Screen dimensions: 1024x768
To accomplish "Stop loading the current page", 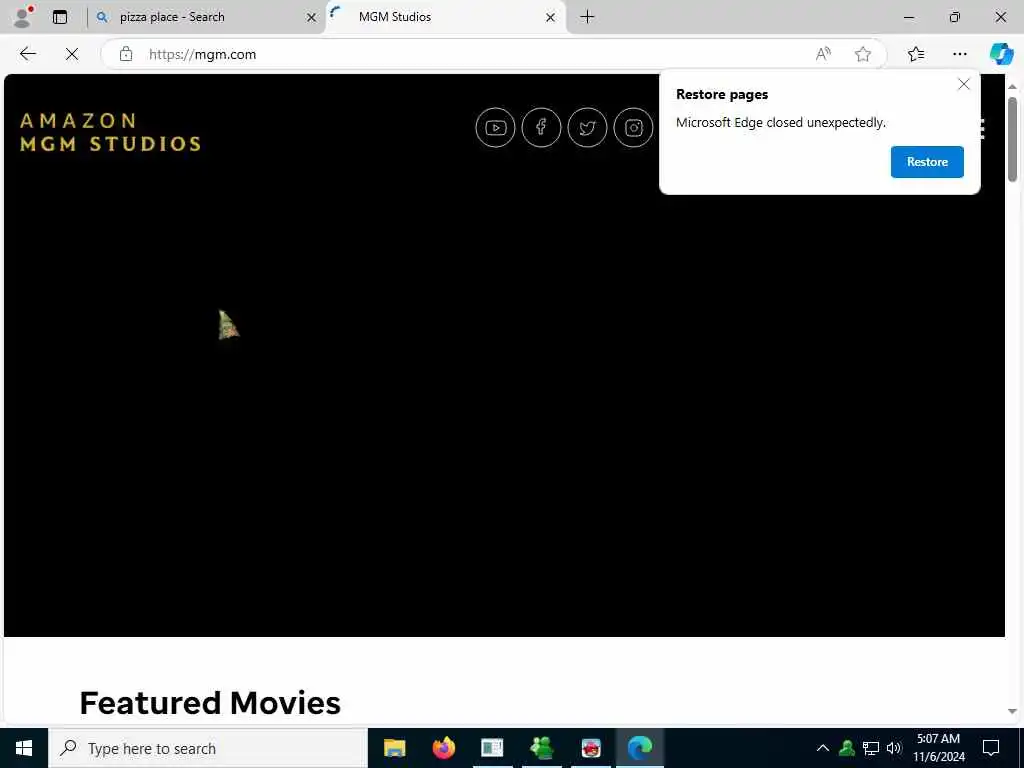I will (72, 54).
